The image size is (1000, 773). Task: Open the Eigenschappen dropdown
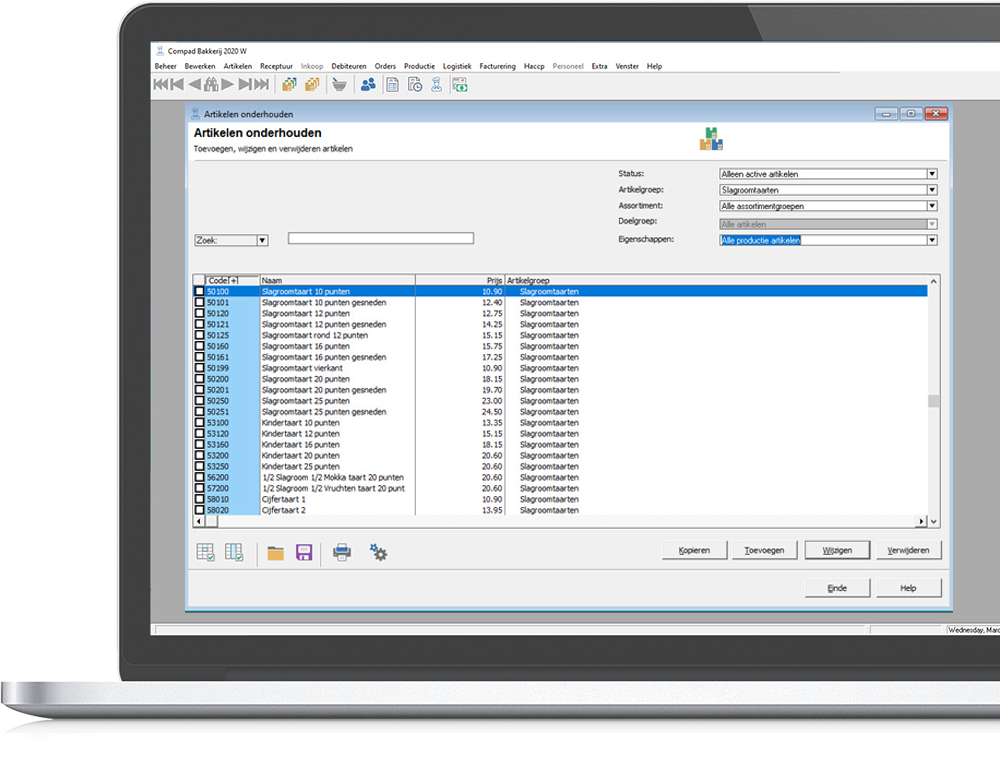click(932, 240)
